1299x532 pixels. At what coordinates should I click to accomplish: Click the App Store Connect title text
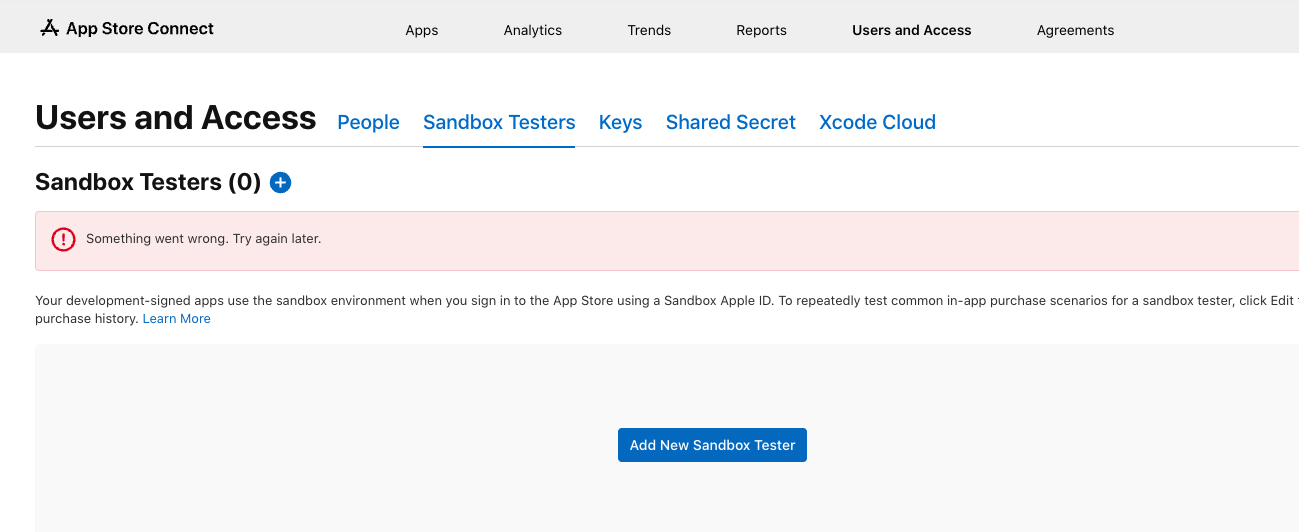(140, 29)
